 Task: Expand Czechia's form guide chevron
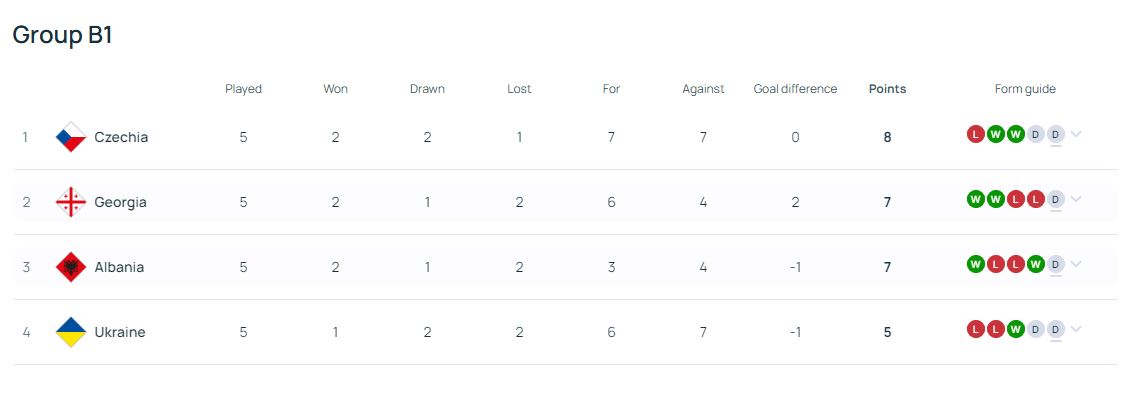pos(1076,134)
